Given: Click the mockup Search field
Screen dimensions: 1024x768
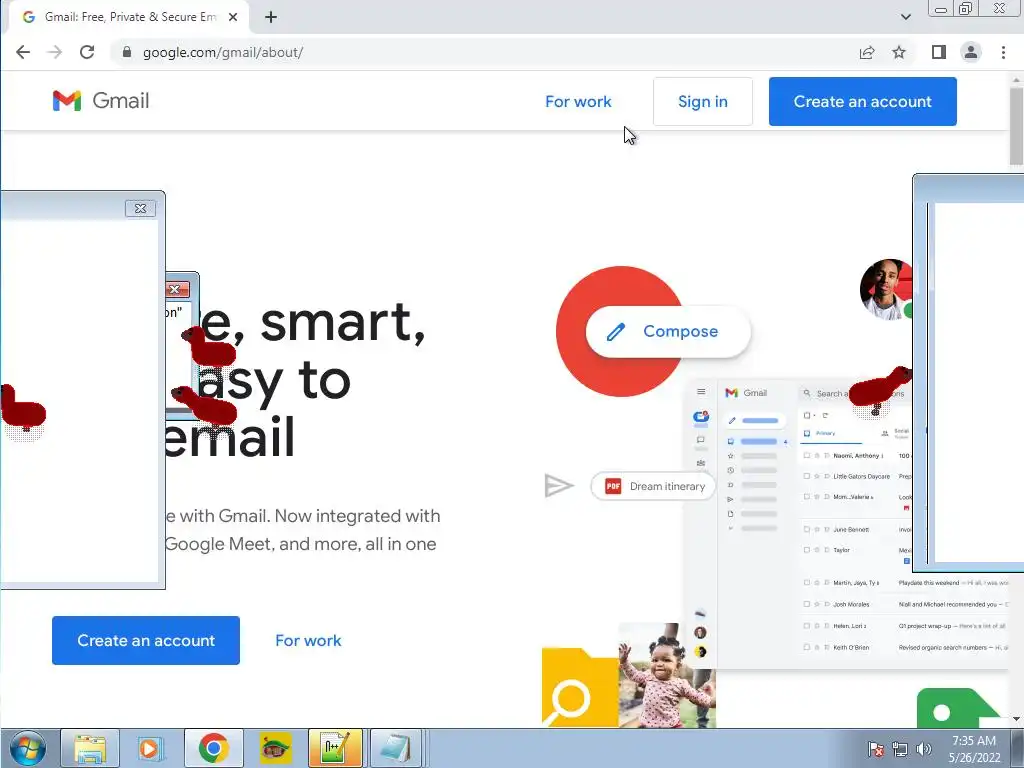Looking at the screenshot, I should click(x=854, y=393).
